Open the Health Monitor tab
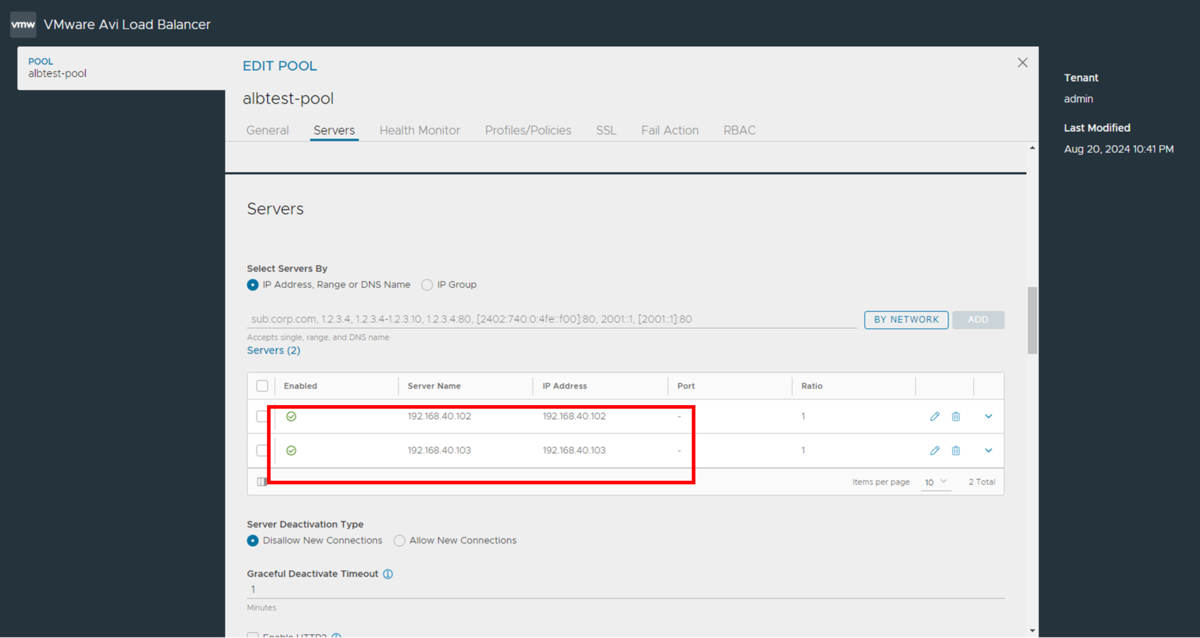1200x638 pixels. 420,130
